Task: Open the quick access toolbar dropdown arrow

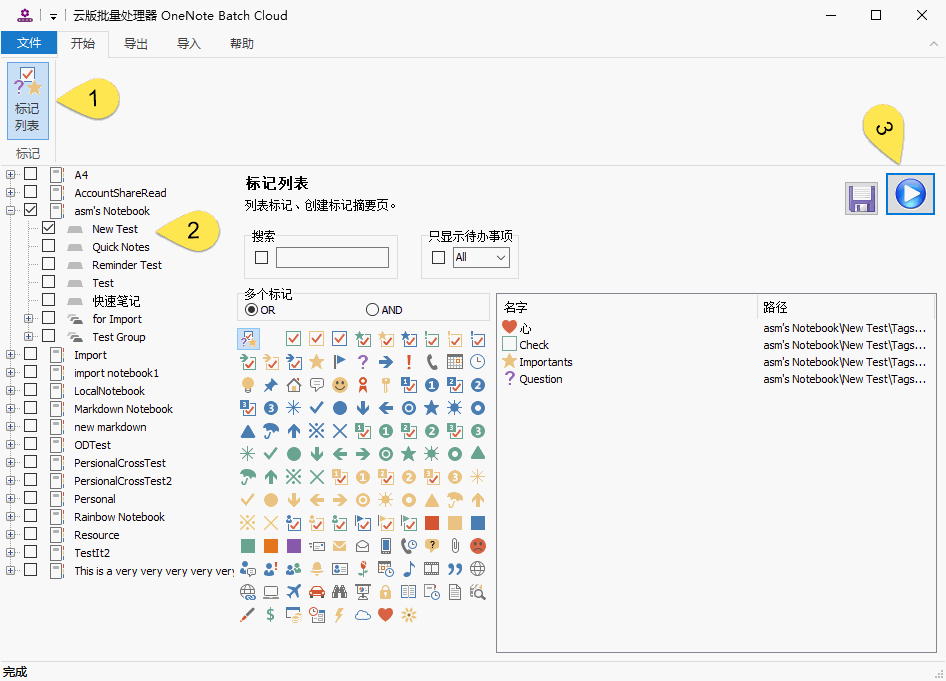Action: tap(53, 16)
